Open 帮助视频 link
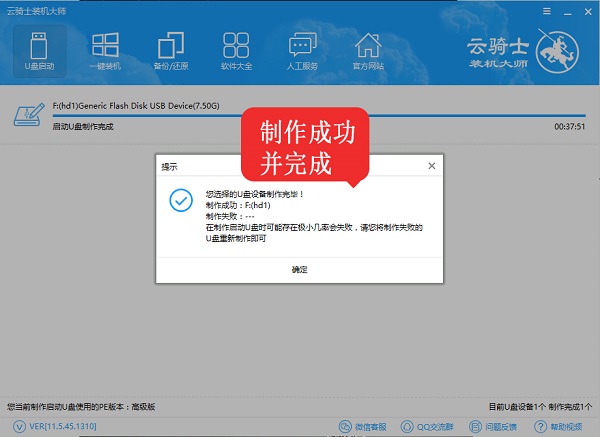Viewport: 600px width, 437px height. 558,426
